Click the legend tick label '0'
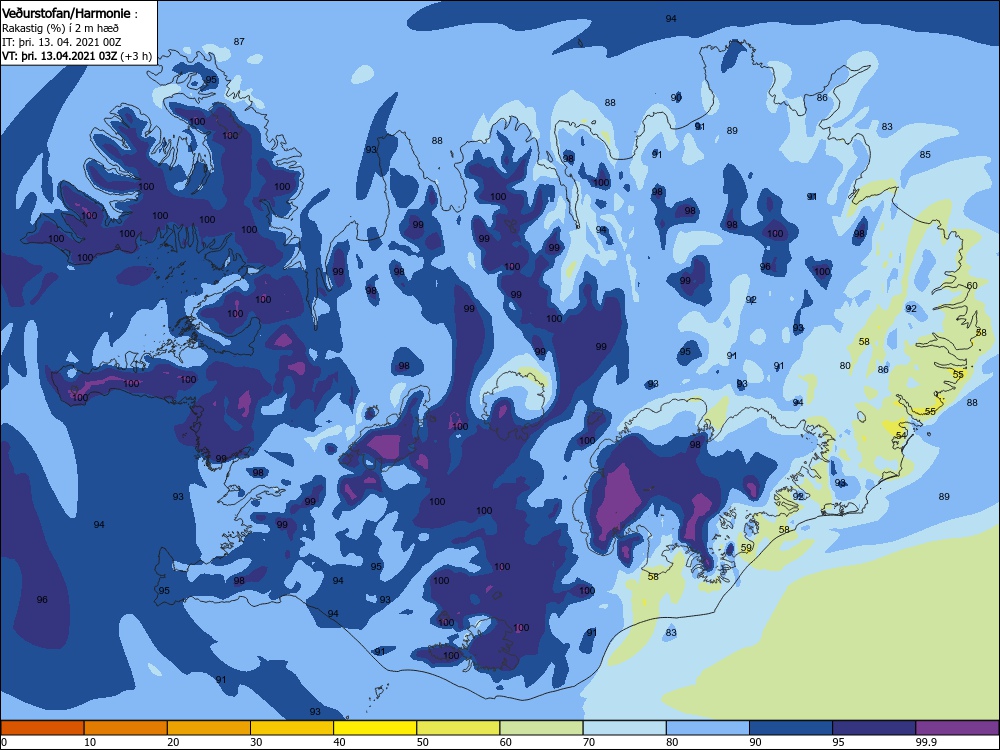Screen dimensions: 1000x750 [4, 742]
